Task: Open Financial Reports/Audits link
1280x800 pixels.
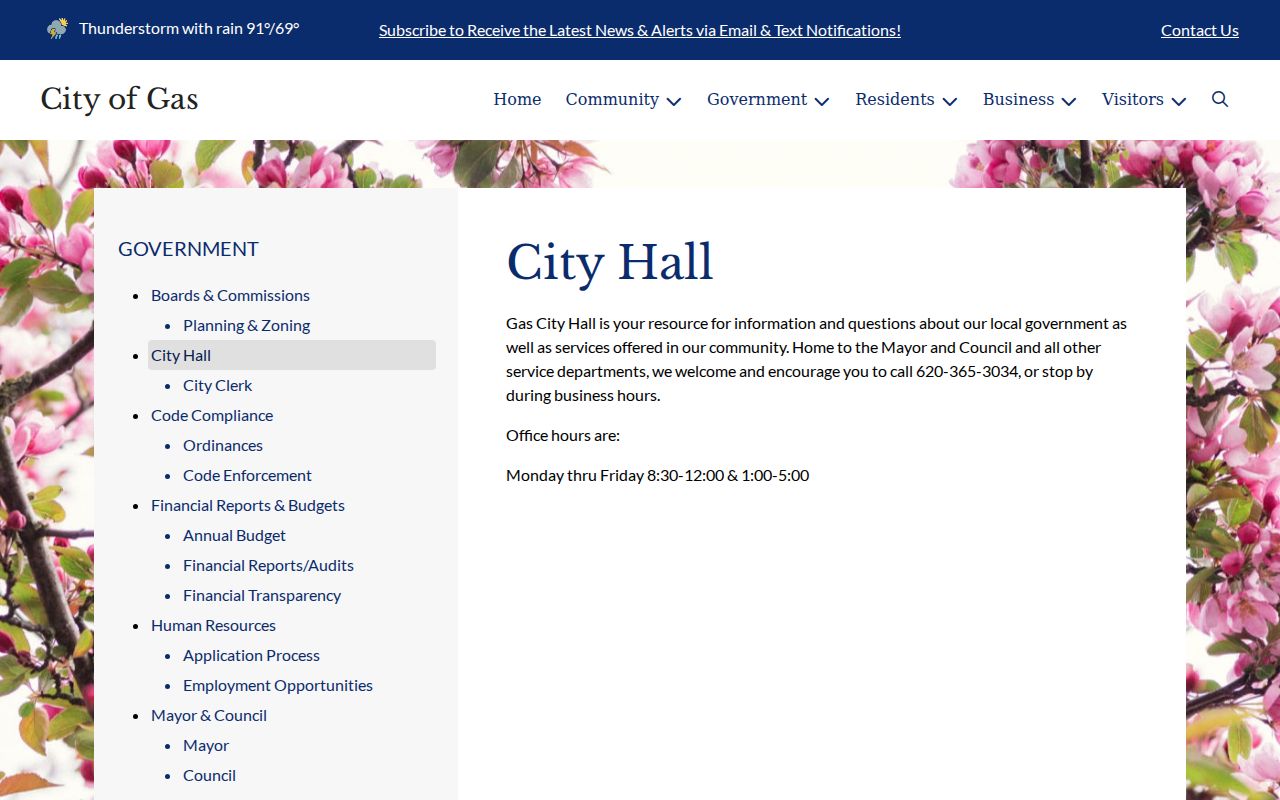Action: [x=268, y=565]
